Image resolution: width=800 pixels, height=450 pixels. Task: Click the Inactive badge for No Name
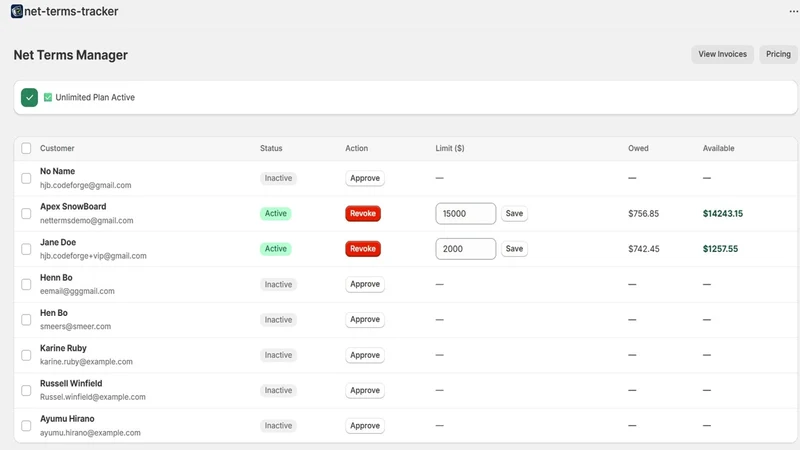[x=278, y=178]
